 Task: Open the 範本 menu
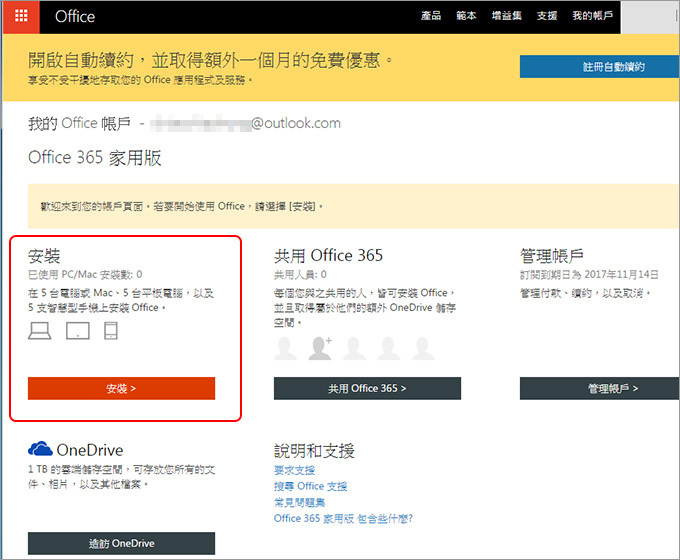tap(466, 16)
